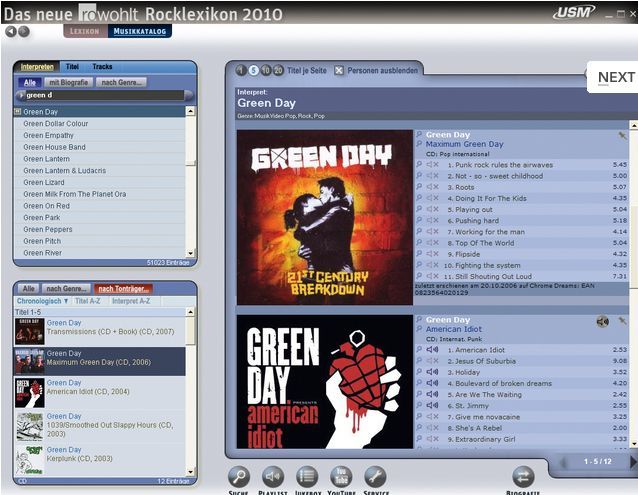
Task: Click the pin icon on American Idiot album
Action: point(623,321)
